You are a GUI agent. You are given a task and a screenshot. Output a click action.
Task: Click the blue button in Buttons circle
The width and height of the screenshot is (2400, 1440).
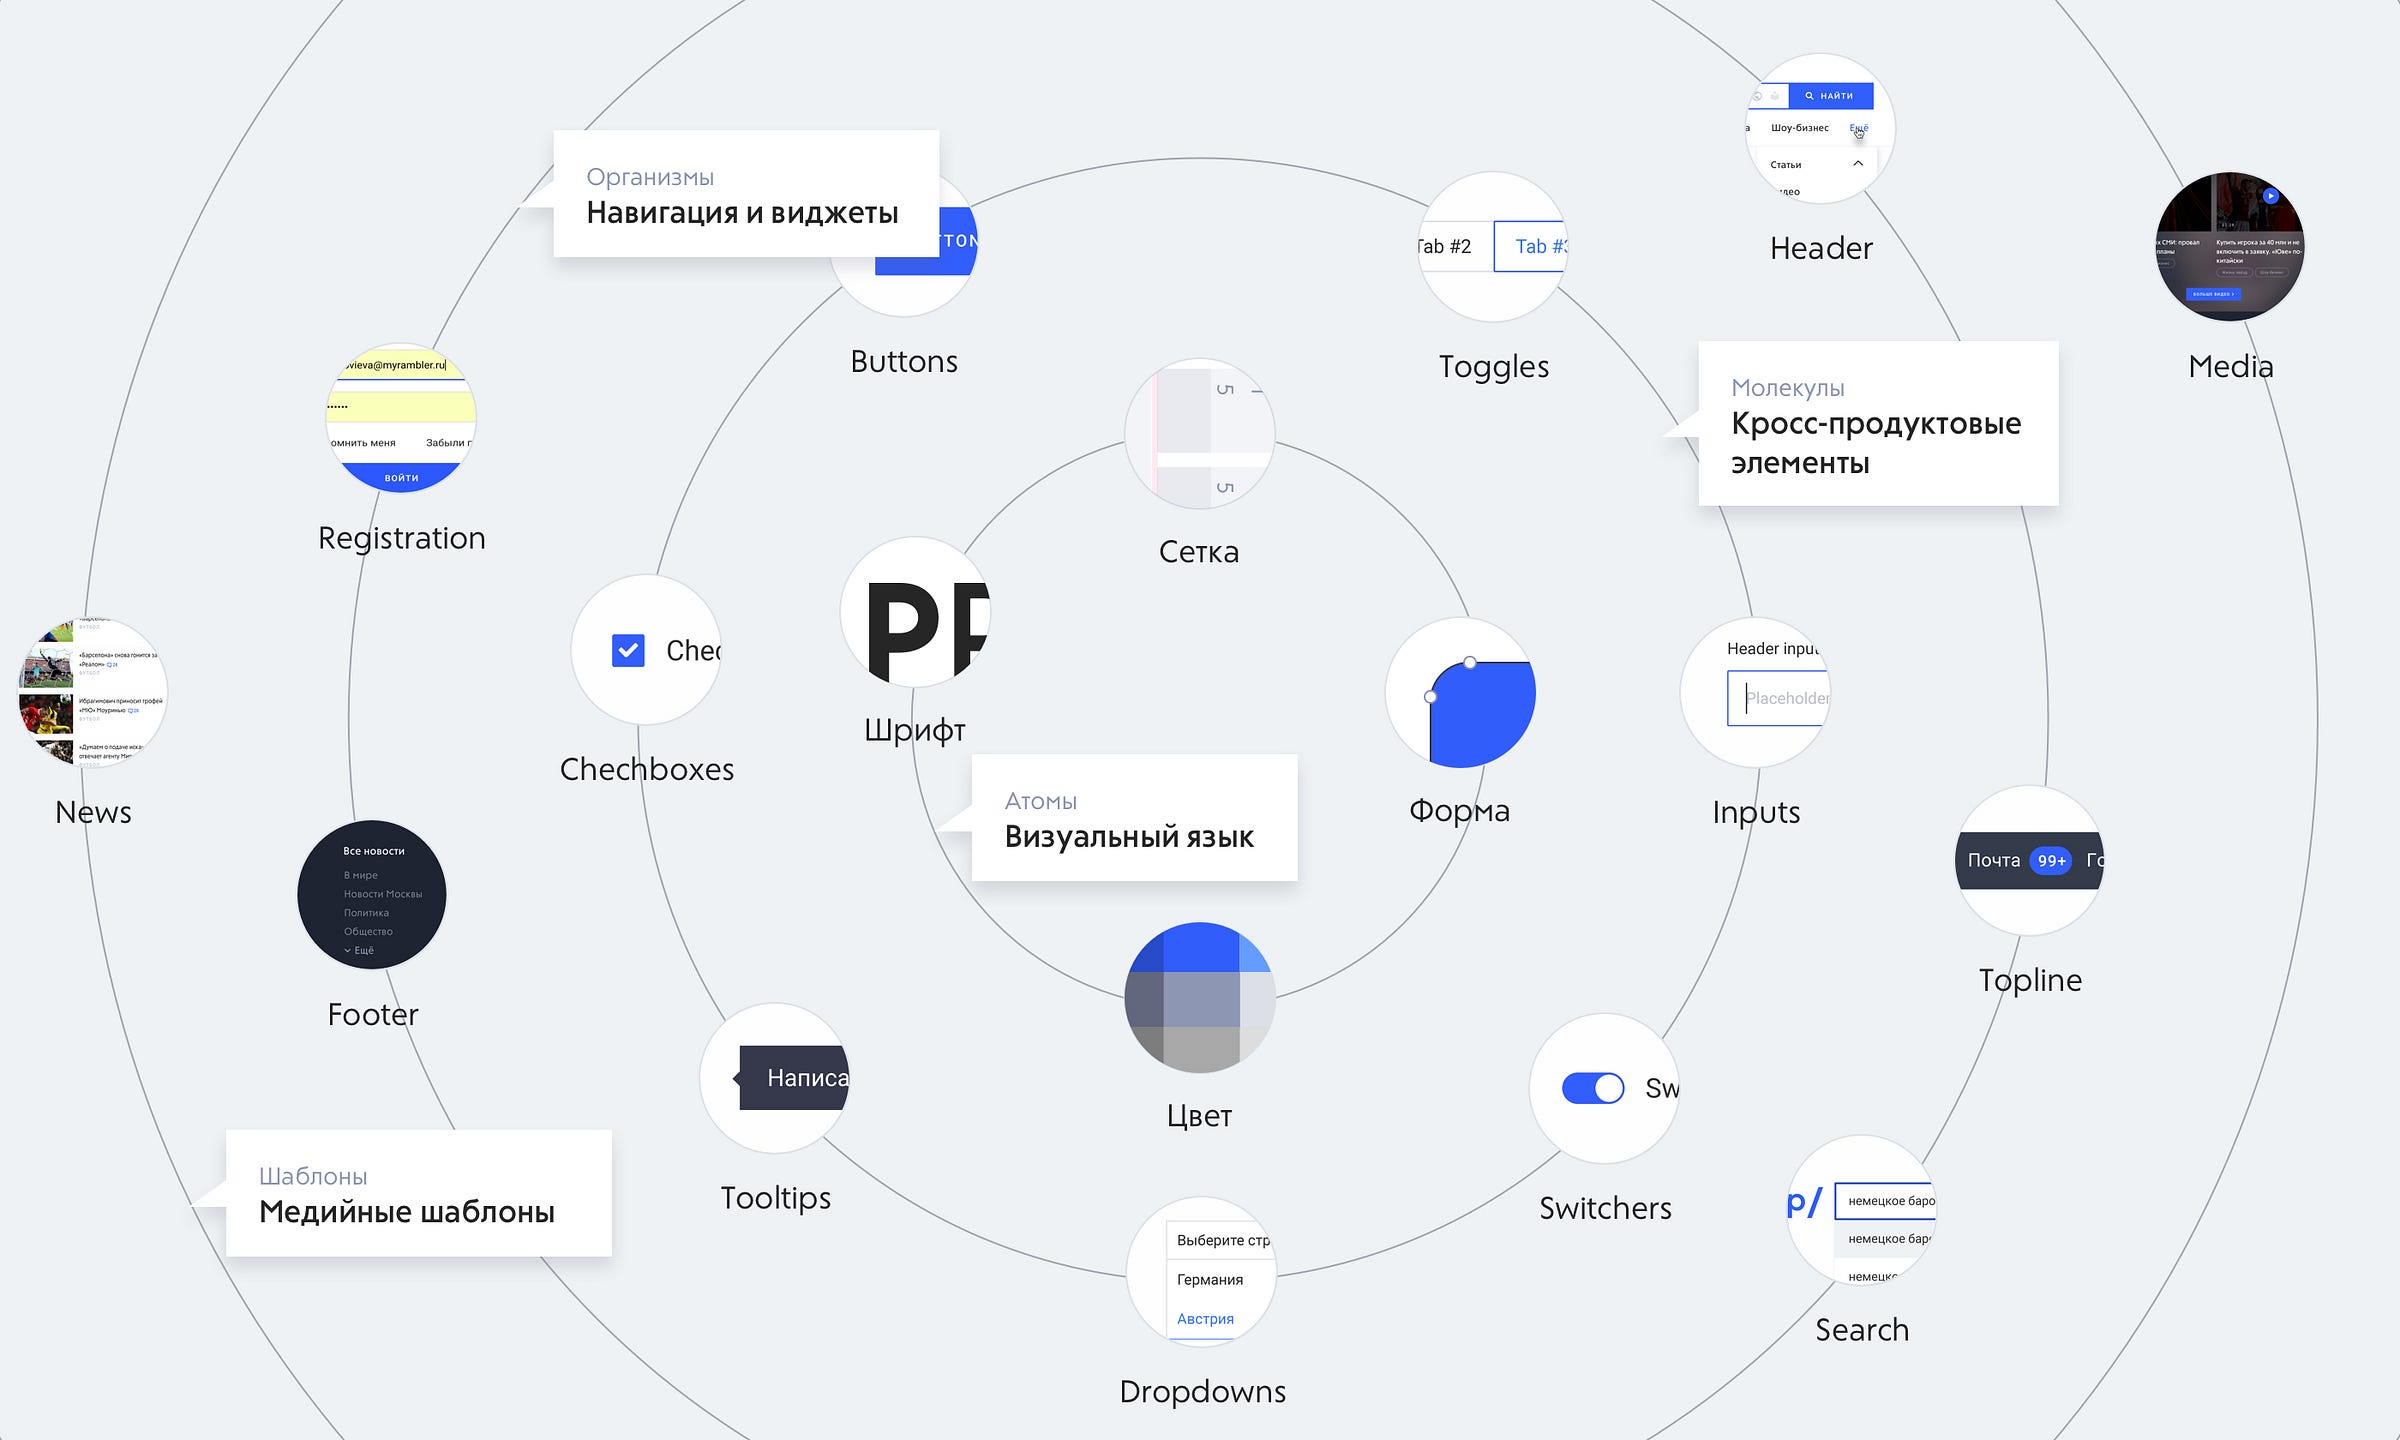pyautogui.click(x=925, y=241)
